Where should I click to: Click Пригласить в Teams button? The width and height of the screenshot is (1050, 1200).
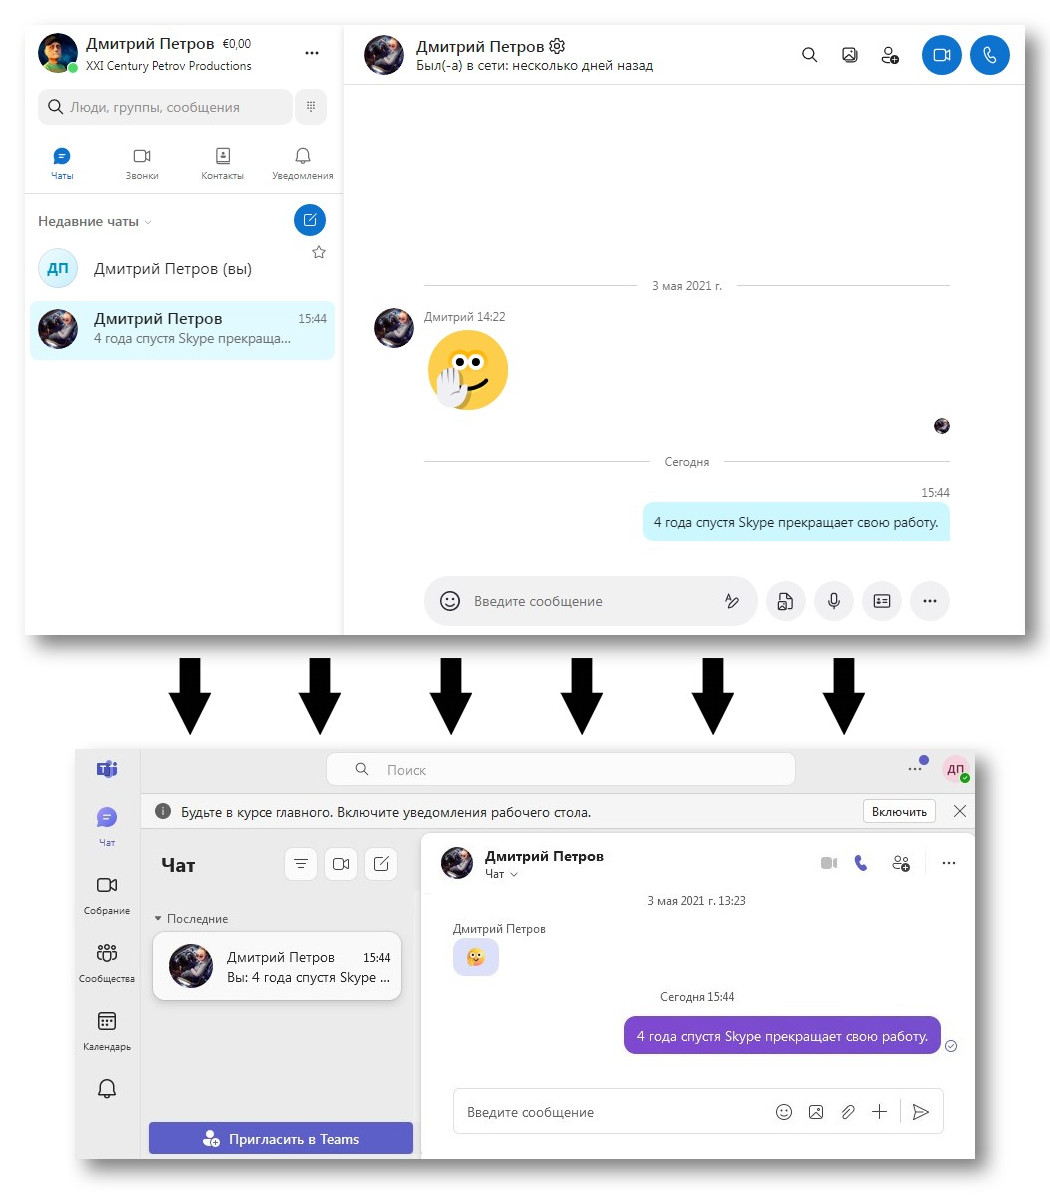pyautogui.click(x=281, y=1139)
